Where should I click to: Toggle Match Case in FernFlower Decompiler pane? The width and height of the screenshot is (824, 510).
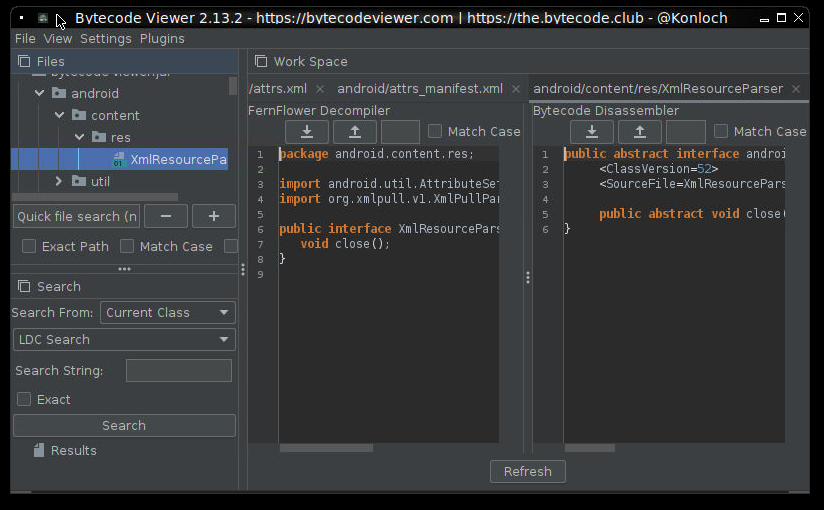coord(435,131)
